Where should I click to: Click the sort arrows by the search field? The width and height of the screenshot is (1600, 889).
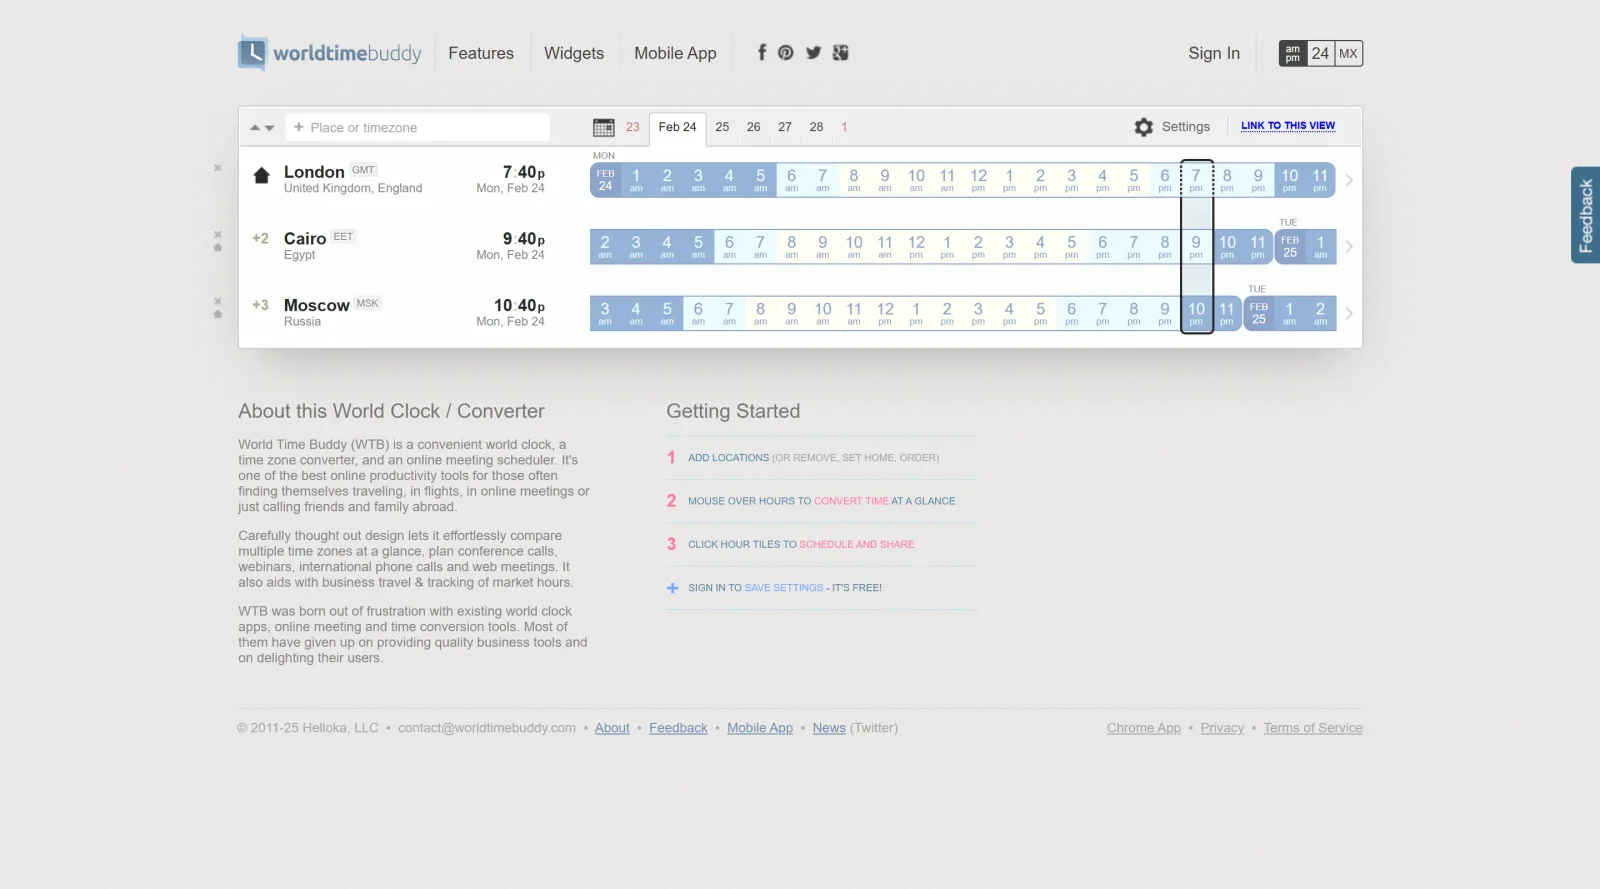click(262, 128)
